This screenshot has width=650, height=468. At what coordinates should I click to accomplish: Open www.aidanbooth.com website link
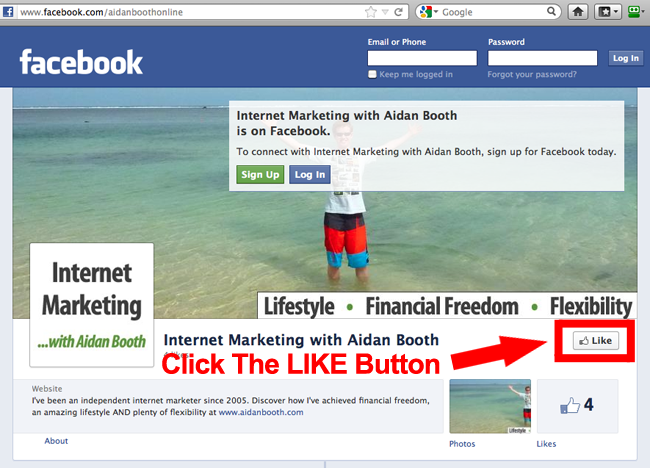pos(261,412)
